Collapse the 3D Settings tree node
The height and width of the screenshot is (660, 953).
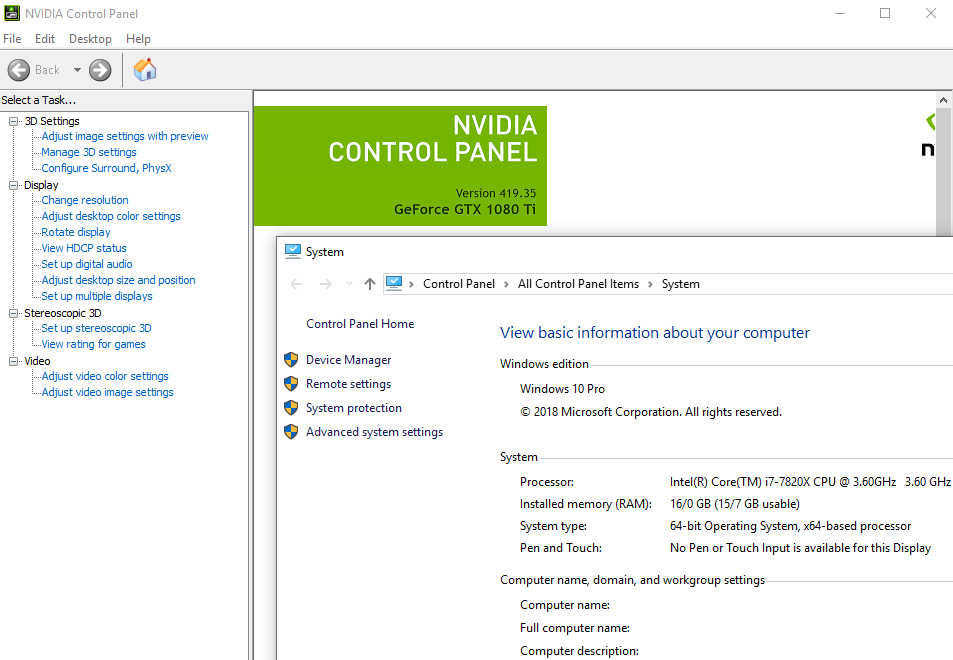tap(13, 121)
